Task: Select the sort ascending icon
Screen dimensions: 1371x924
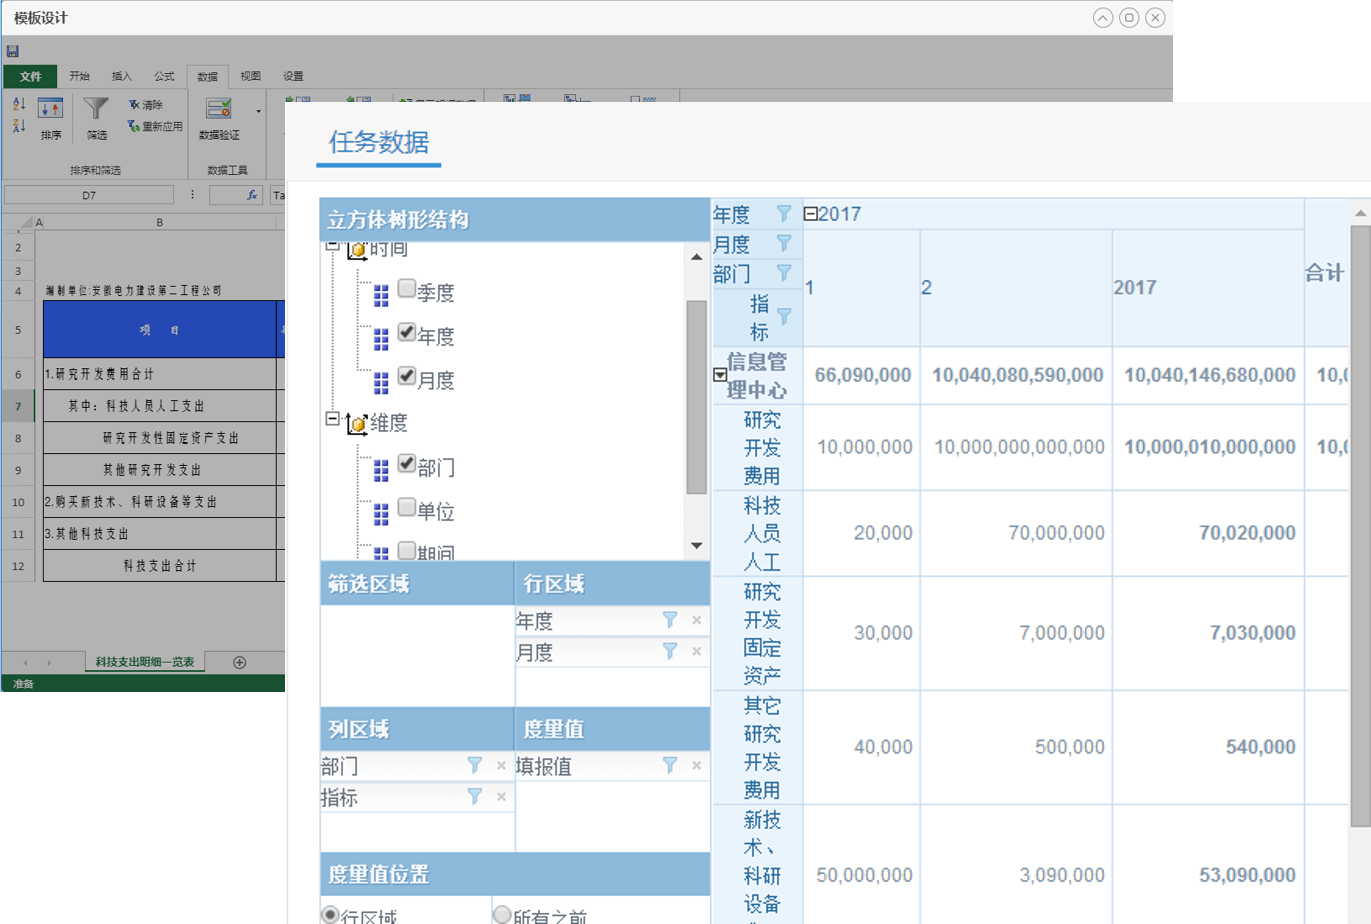Action: [x=21, y=103]
